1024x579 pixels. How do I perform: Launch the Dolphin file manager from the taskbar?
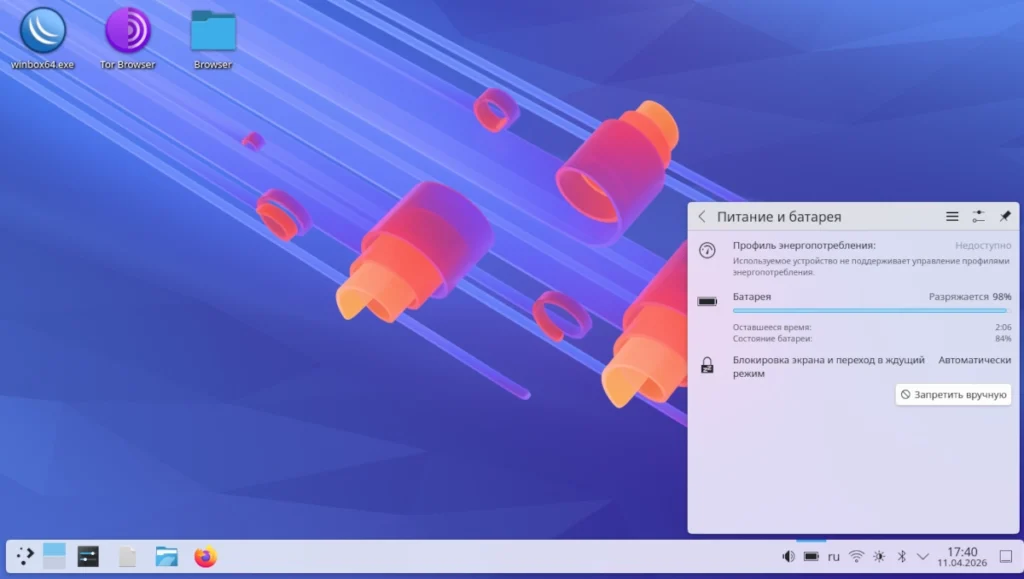point(167,557)
